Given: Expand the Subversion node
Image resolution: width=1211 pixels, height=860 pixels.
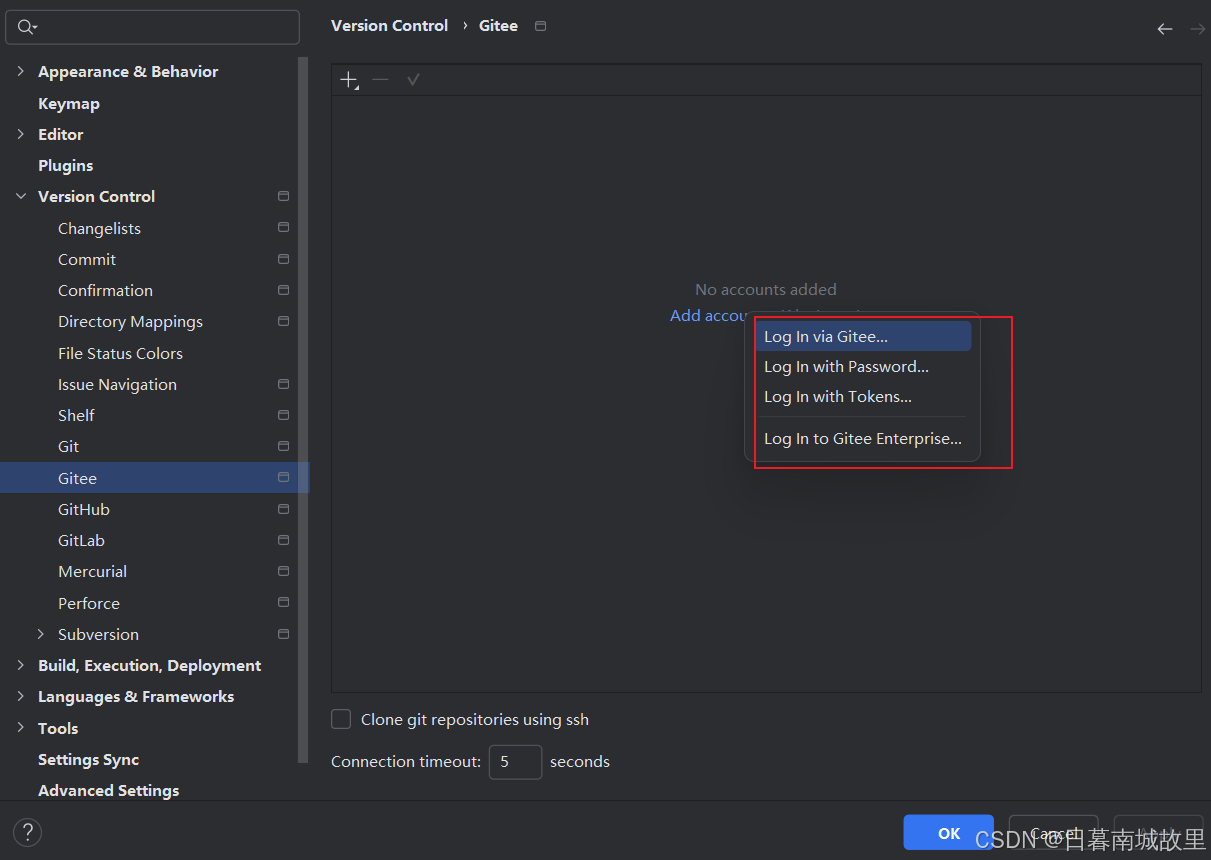Looking at the screenshot, I should click(x=40, y=634).
